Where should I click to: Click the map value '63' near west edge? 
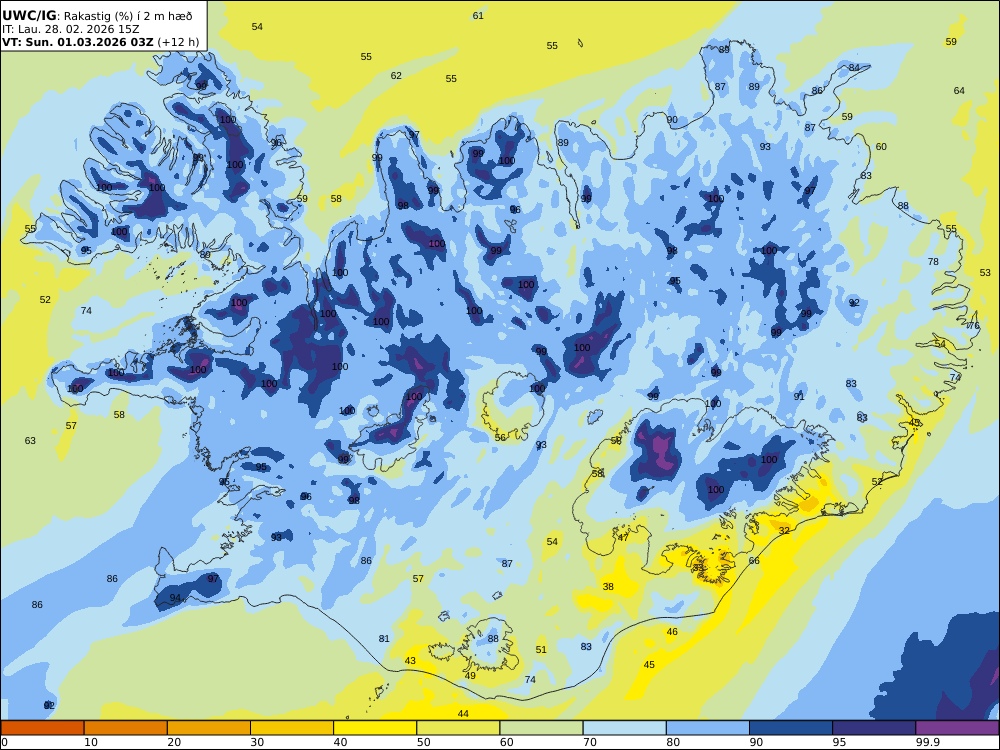pos(30,441)
